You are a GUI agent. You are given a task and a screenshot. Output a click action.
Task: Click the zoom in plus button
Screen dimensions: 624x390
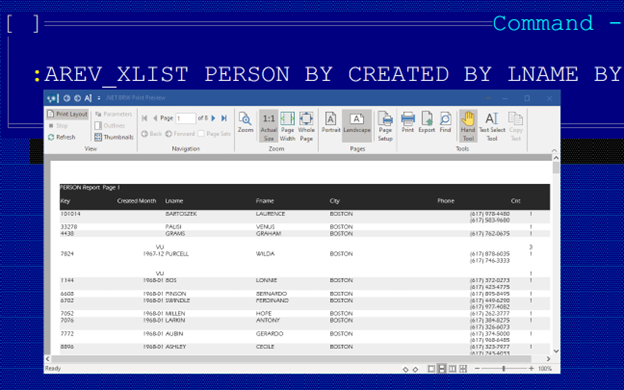[x=531, y=369]
